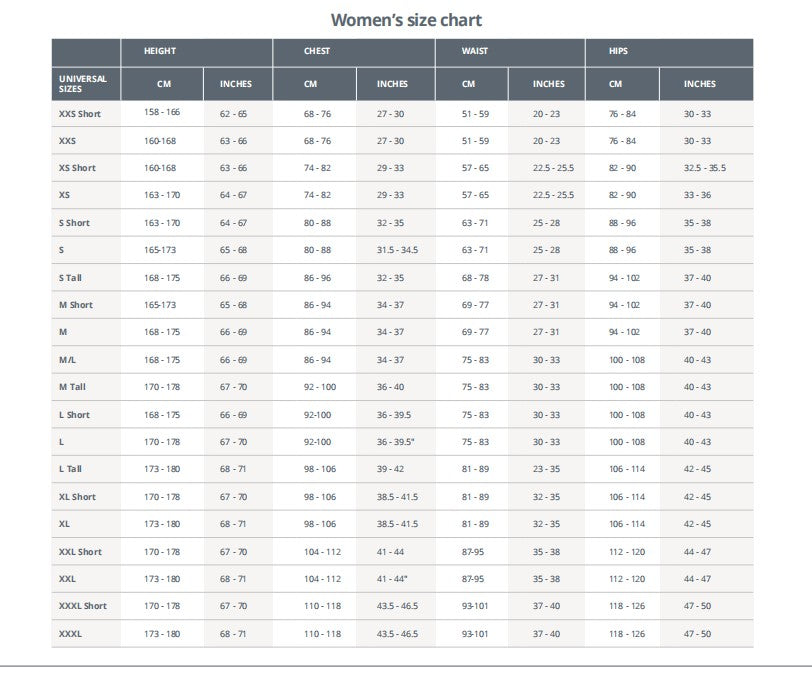The width and height of the screenshot is (812, 678).
Task: Select the S Tall row label
Action: [70, 277]
